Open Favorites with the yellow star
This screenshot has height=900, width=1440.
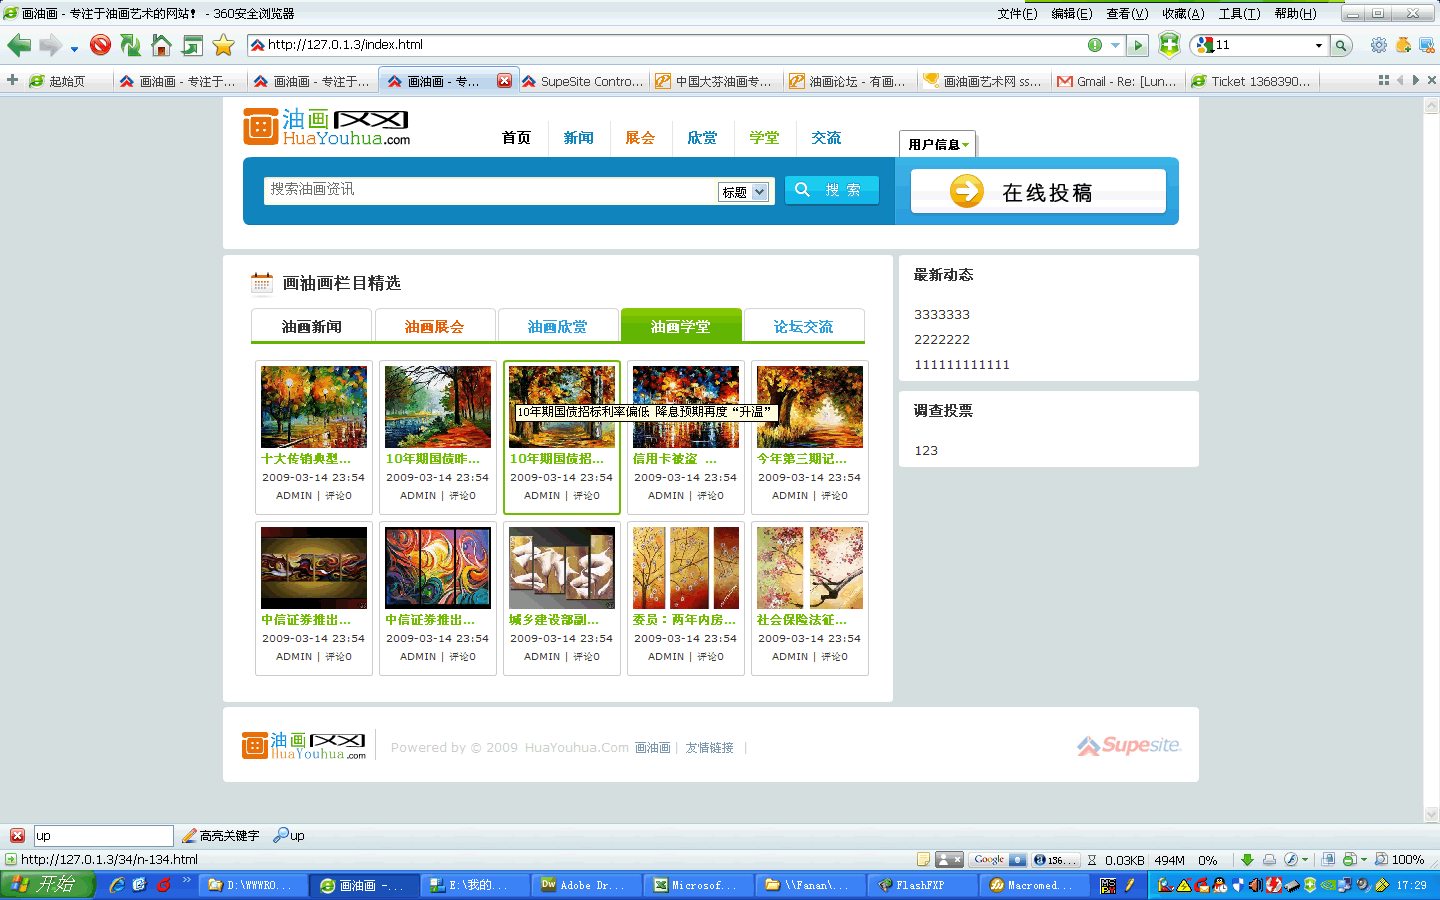point(223,45)
